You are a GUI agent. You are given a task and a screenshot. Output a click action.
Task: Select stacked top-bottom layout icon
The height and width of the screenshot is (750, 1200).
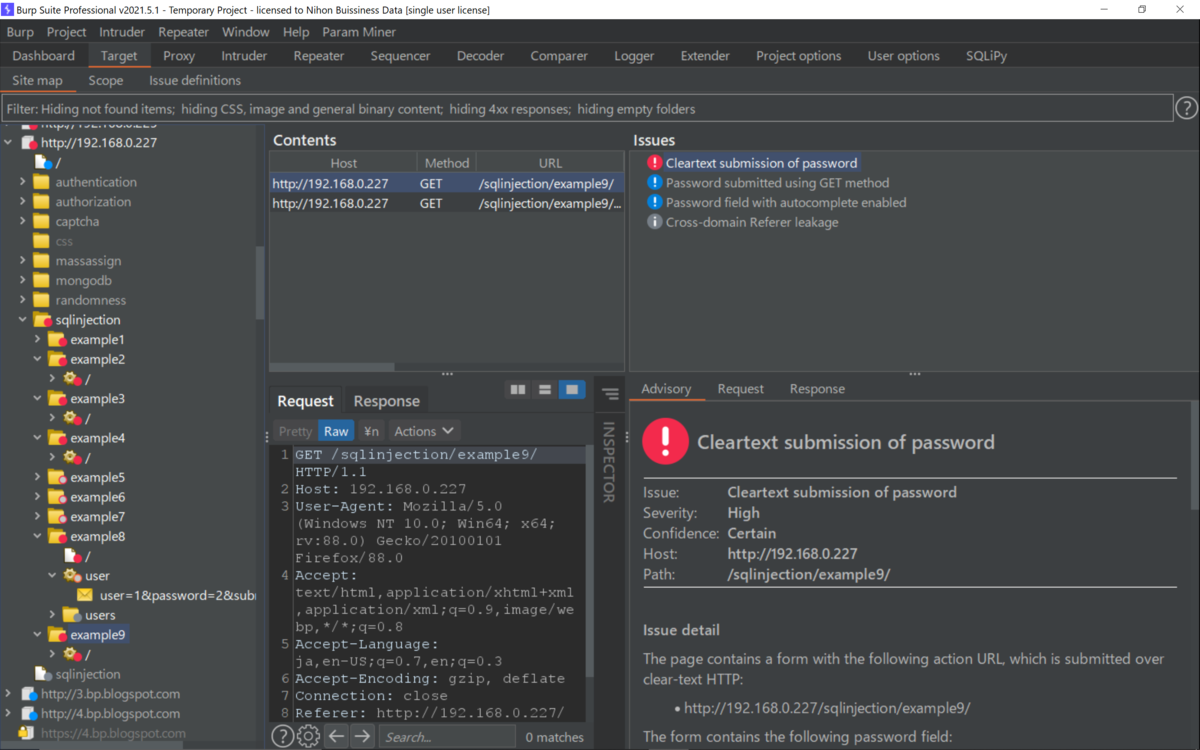[x=545, y=389]
